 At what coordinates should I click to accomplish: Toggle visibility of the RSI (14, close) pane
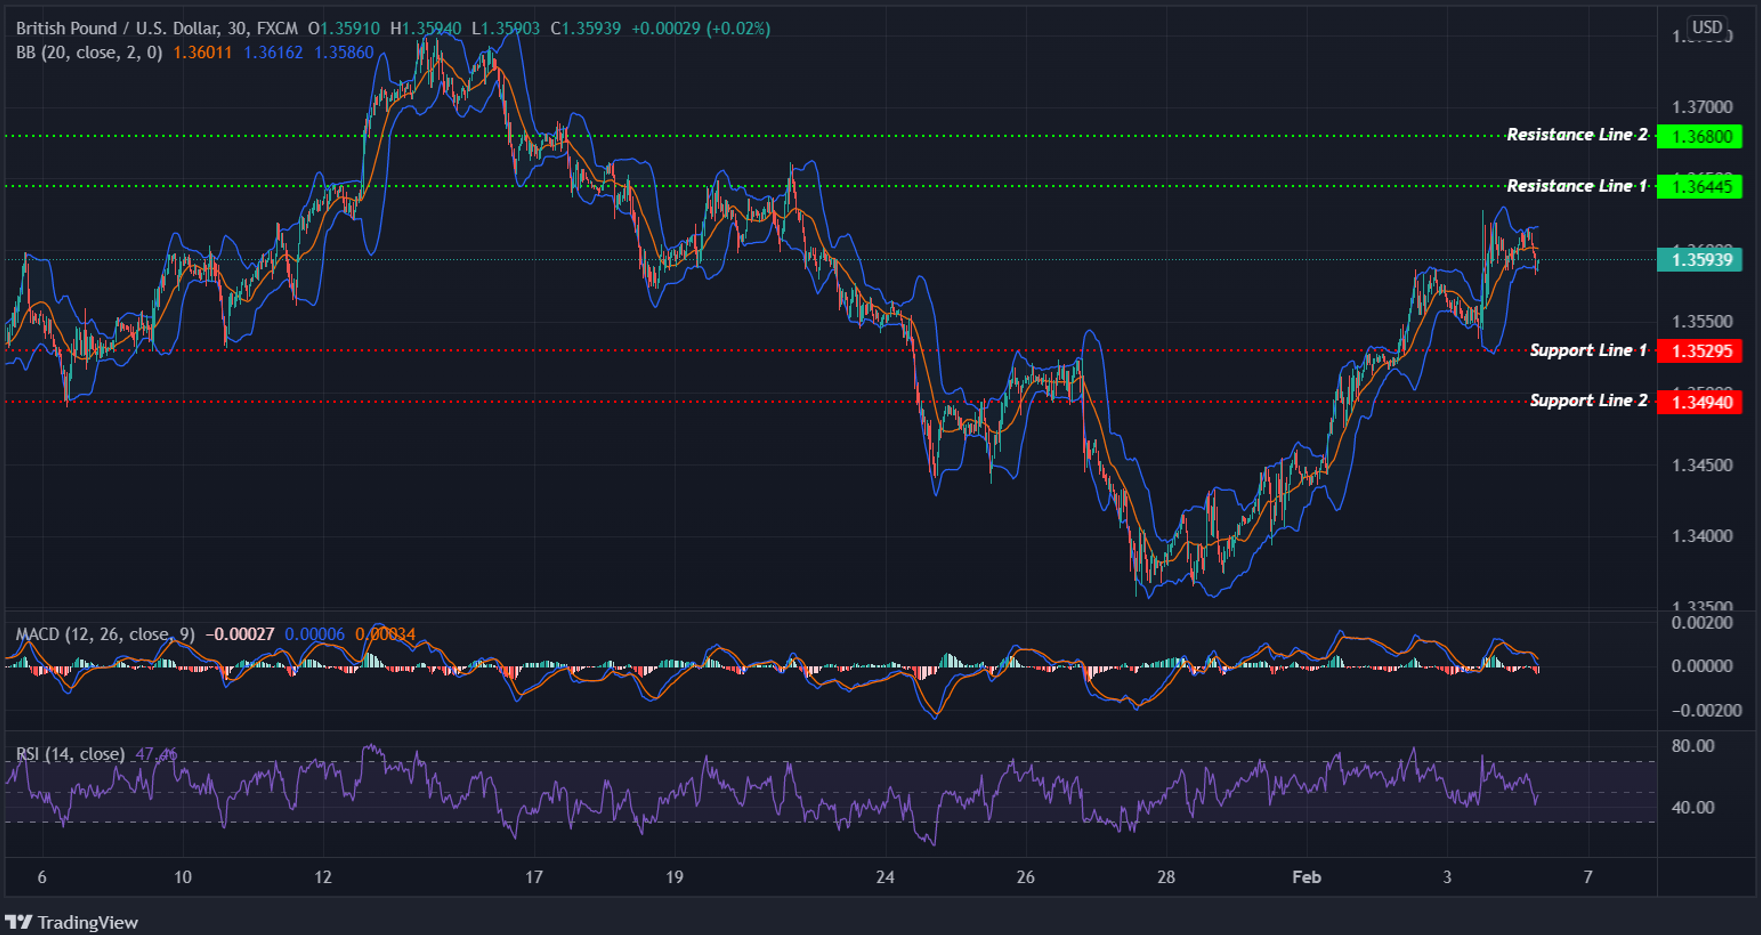[x=70, y=753]
